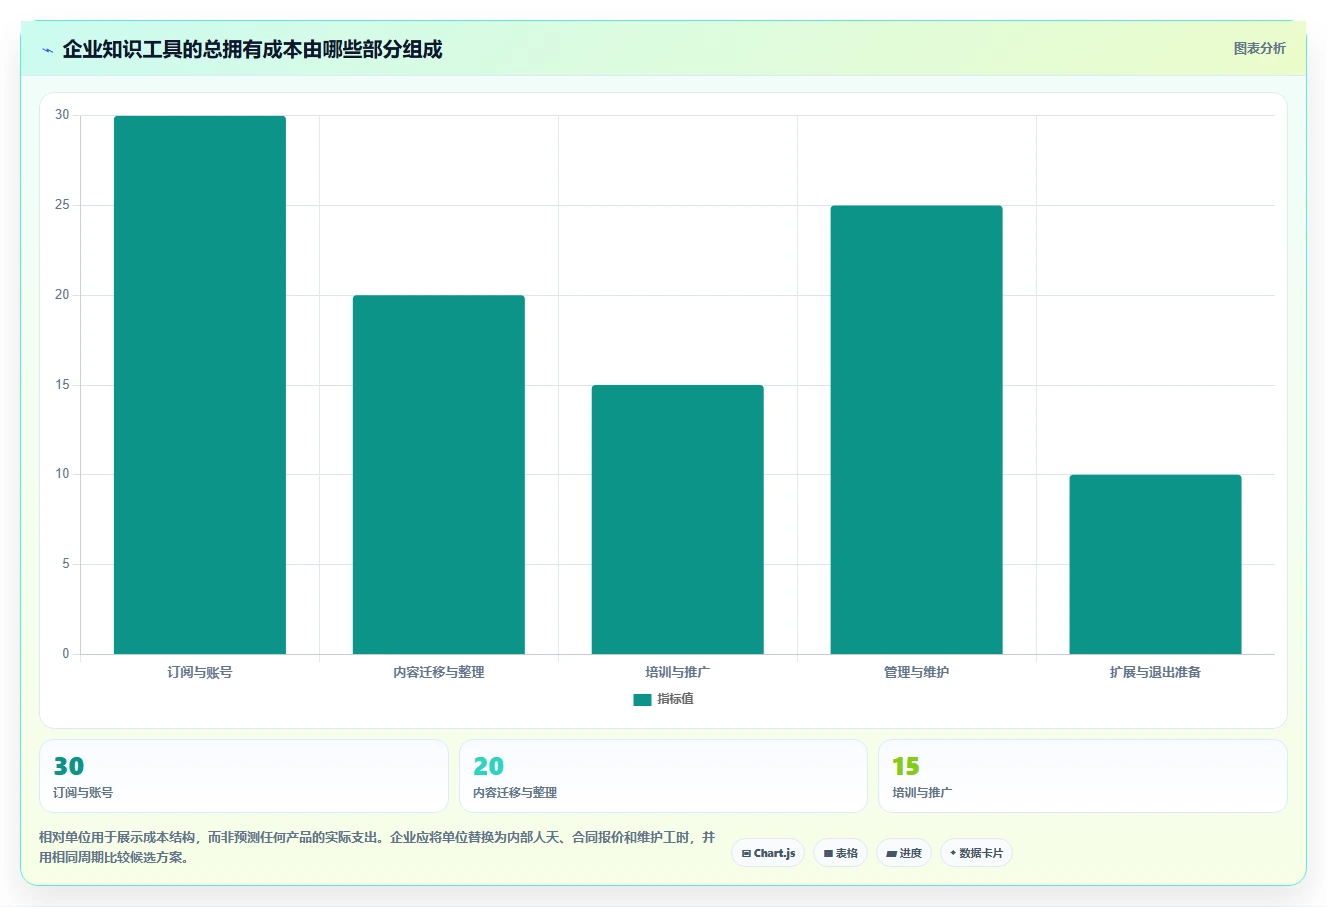Viewport: 1327px width, 907px height.
Task: Click the 订阅与账号 bar in the chart
Action: (x=200, y=385)
